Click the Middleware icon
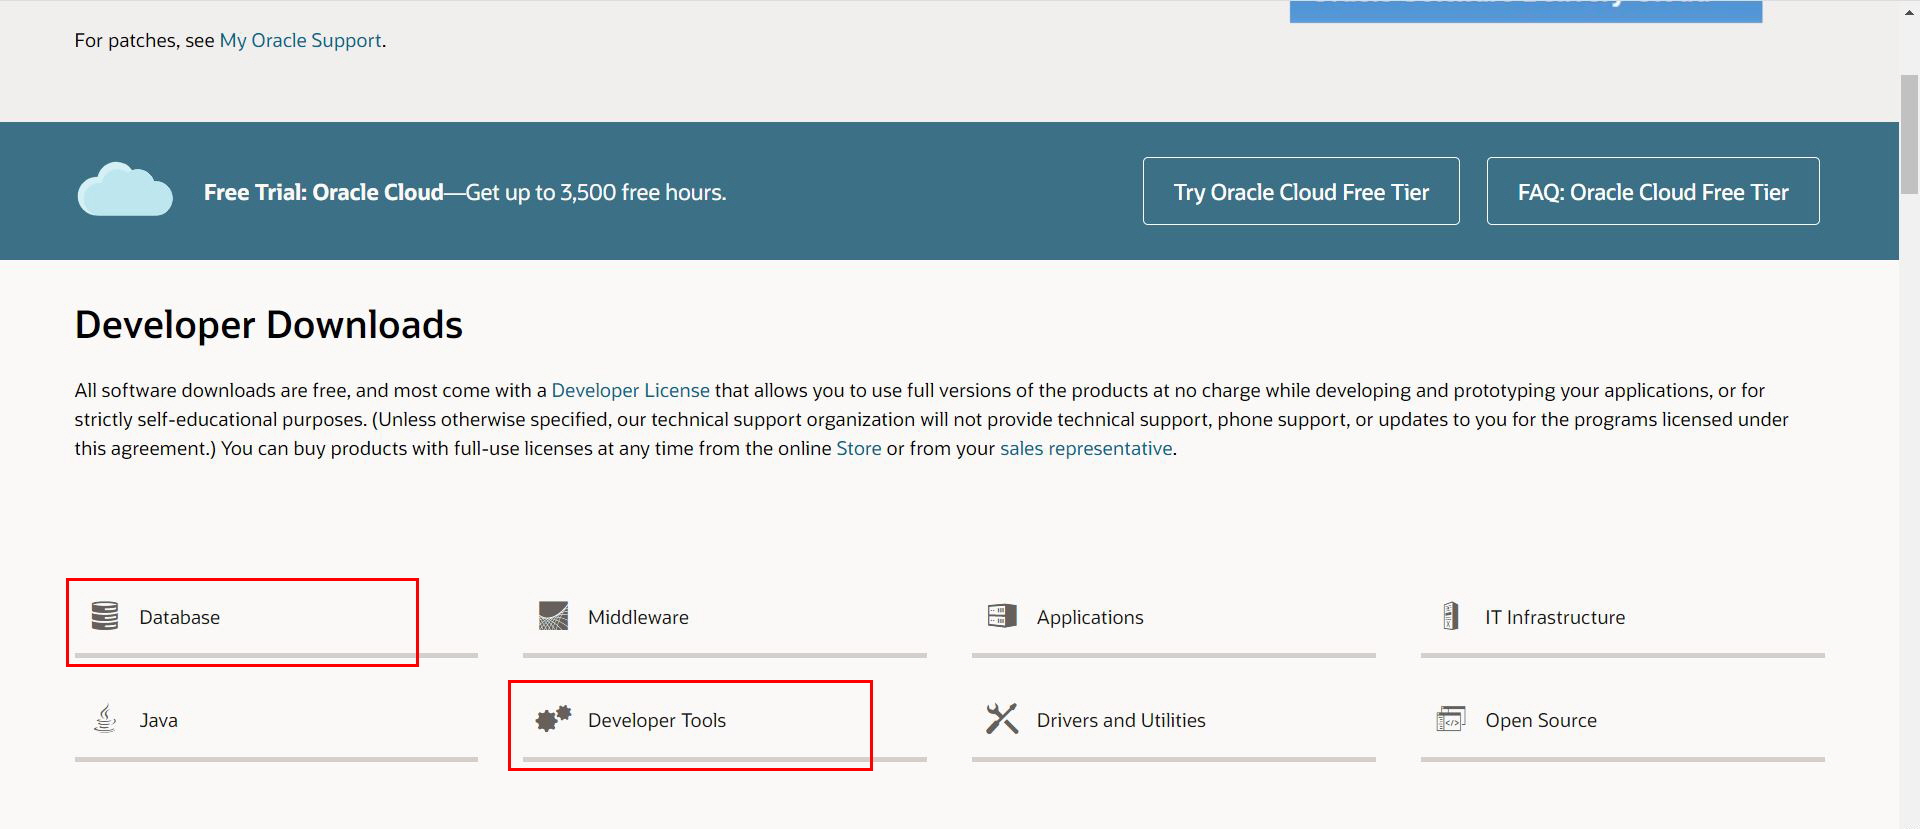1920x829 pixels. [x=553, y=616]
